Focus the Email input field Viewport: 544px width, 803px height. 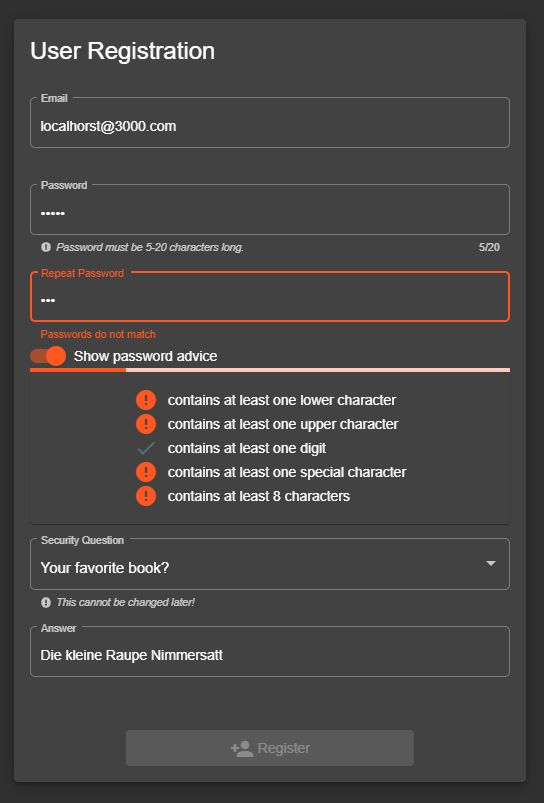point(270,123)
